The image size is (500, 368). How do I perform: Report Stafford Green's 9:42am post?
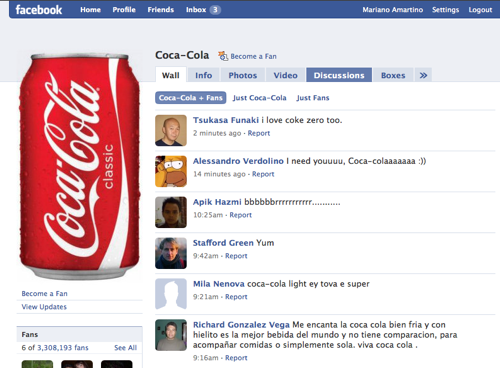coord(236,256)
